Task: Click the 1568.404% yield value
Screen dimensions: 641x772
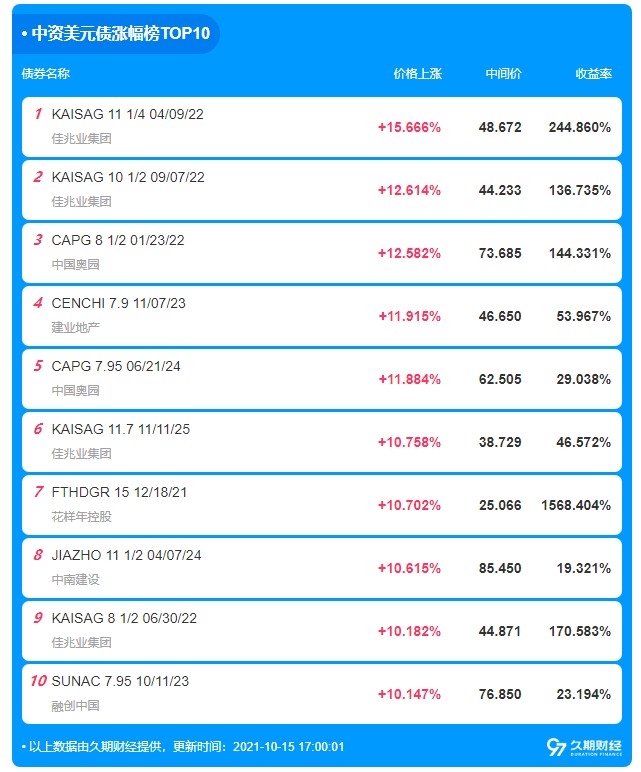Action: click(x=577, y=505)
